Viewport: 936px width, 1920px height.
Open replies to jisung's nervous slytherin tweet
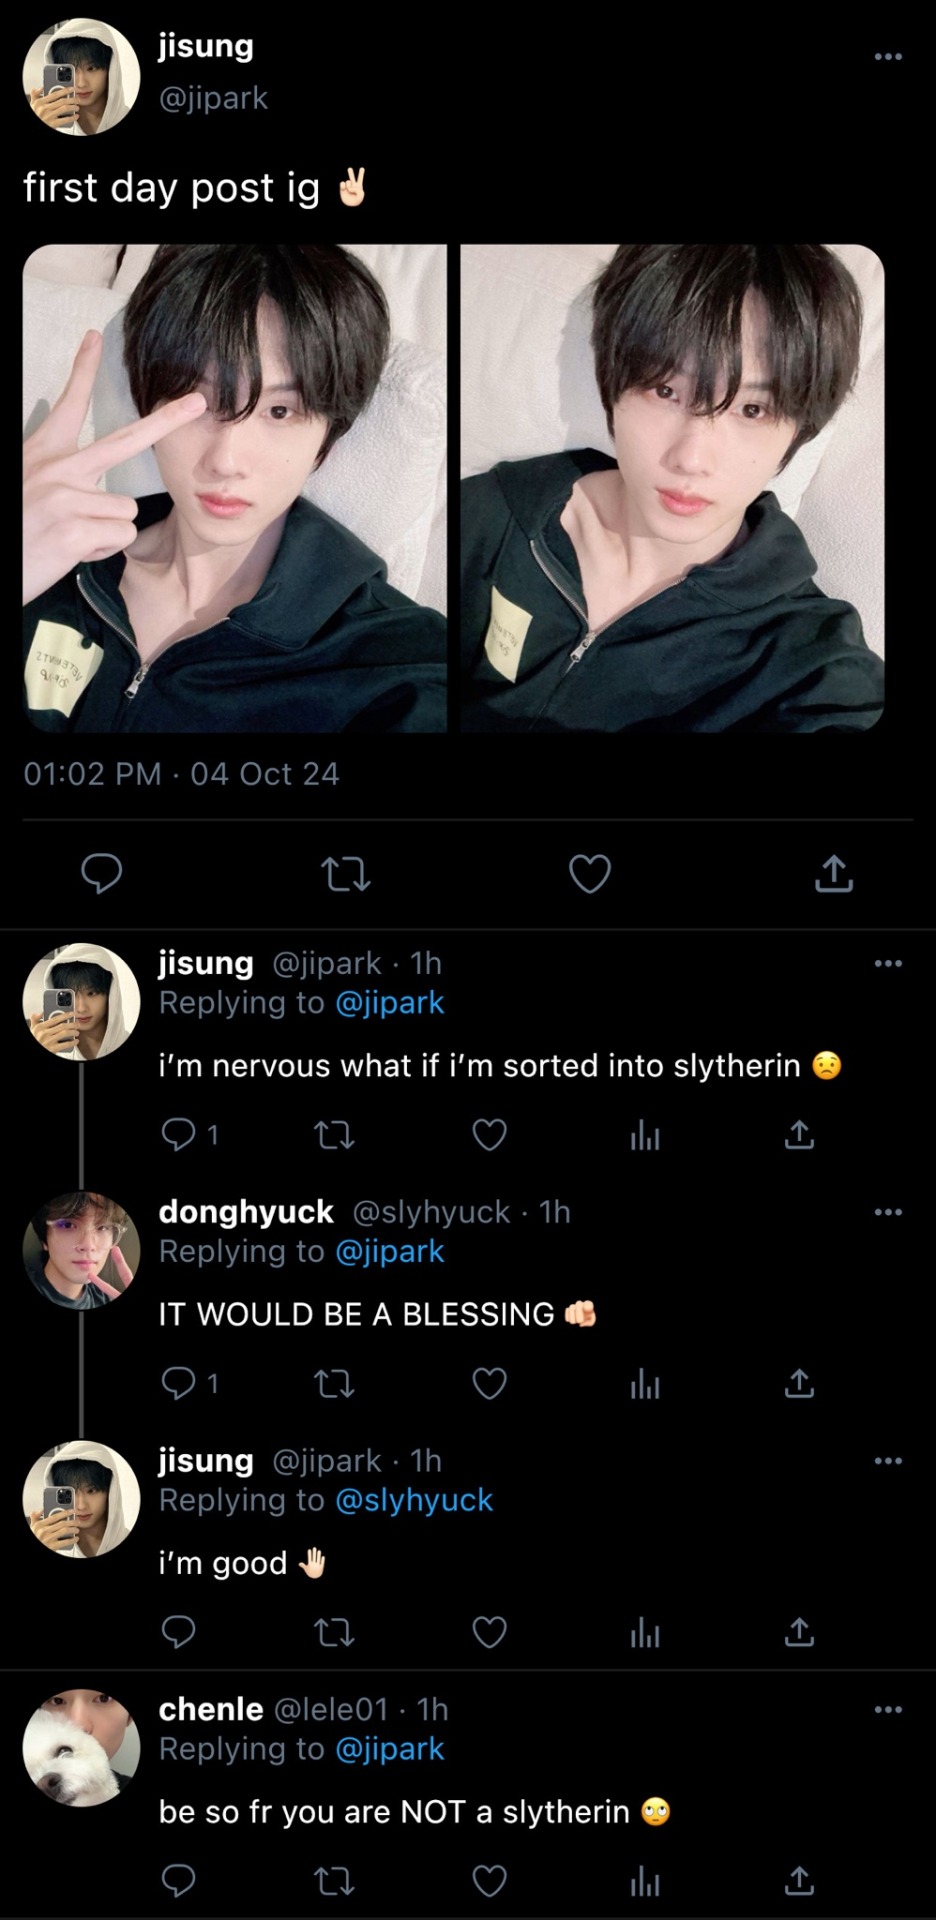click(x=180, y=1135)
